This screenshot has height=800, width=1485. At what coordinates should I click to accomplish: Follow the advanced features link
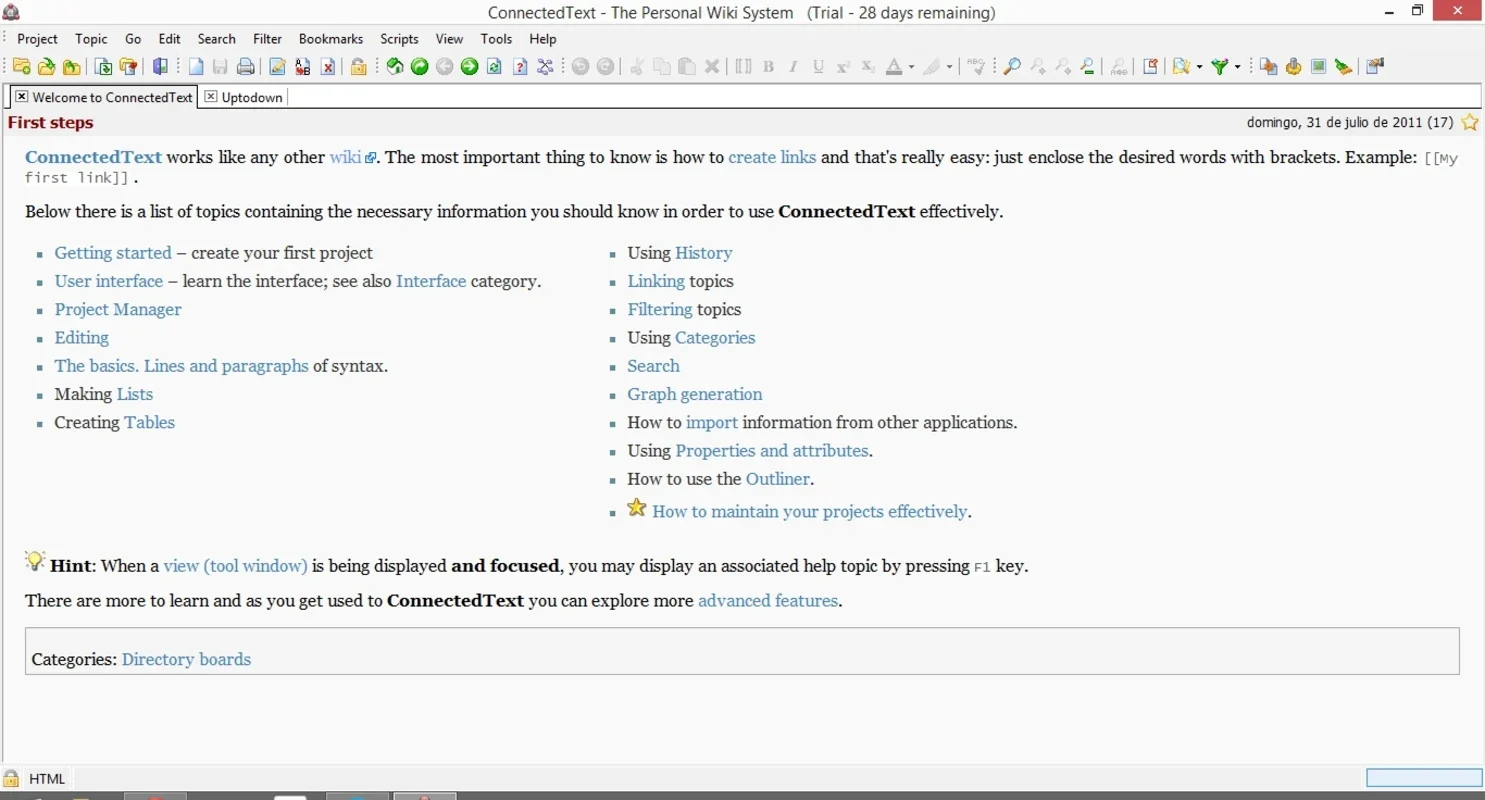[x=767, y=601]
